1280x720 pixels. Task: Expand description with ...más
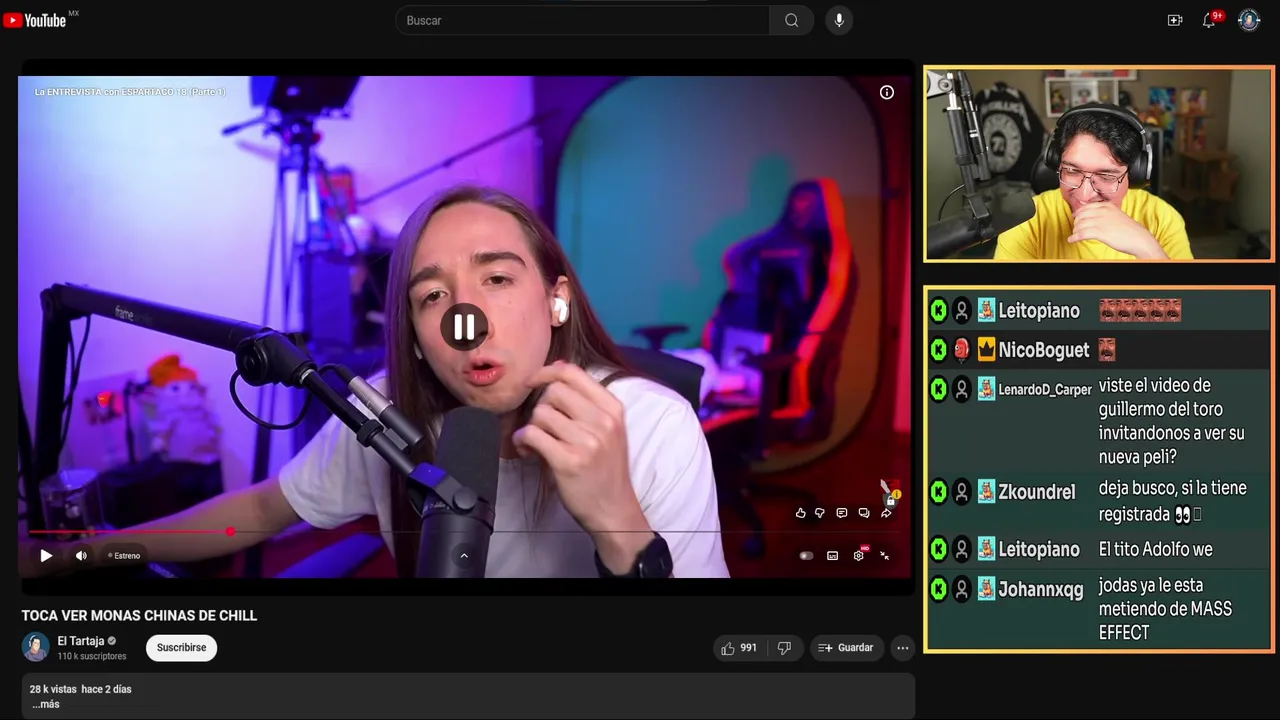46,704
